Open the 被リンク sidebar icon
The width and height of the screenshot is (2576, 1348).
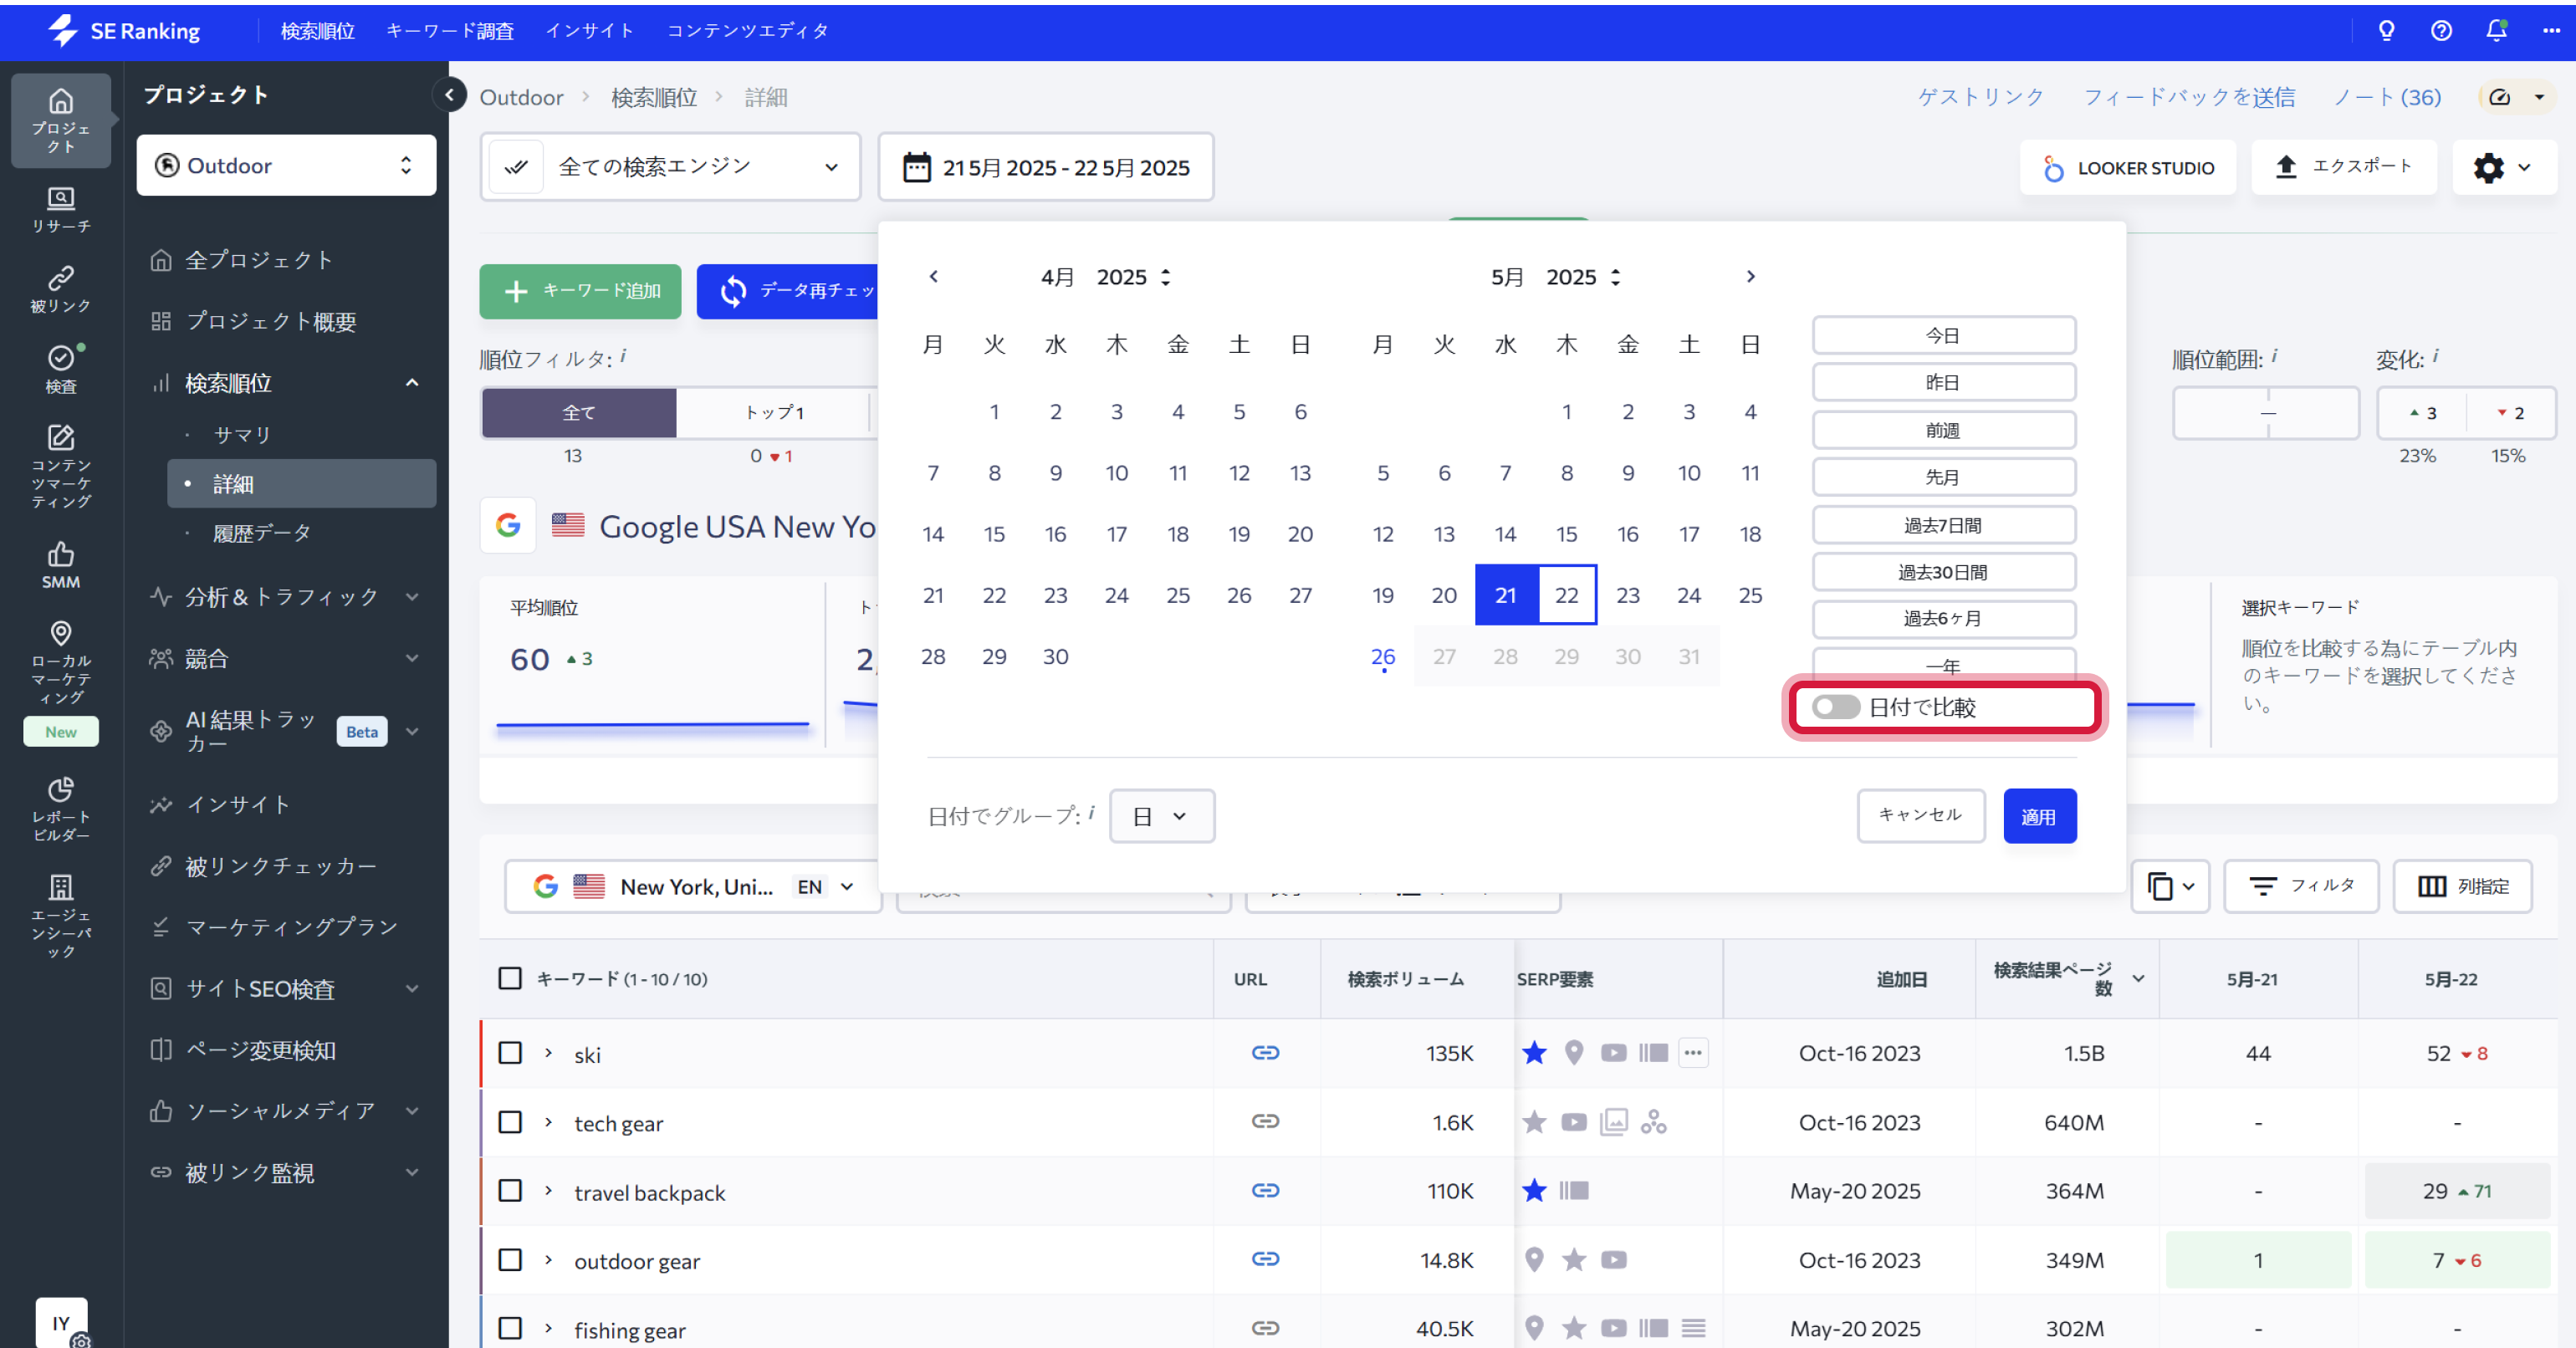tap(60, 289)
